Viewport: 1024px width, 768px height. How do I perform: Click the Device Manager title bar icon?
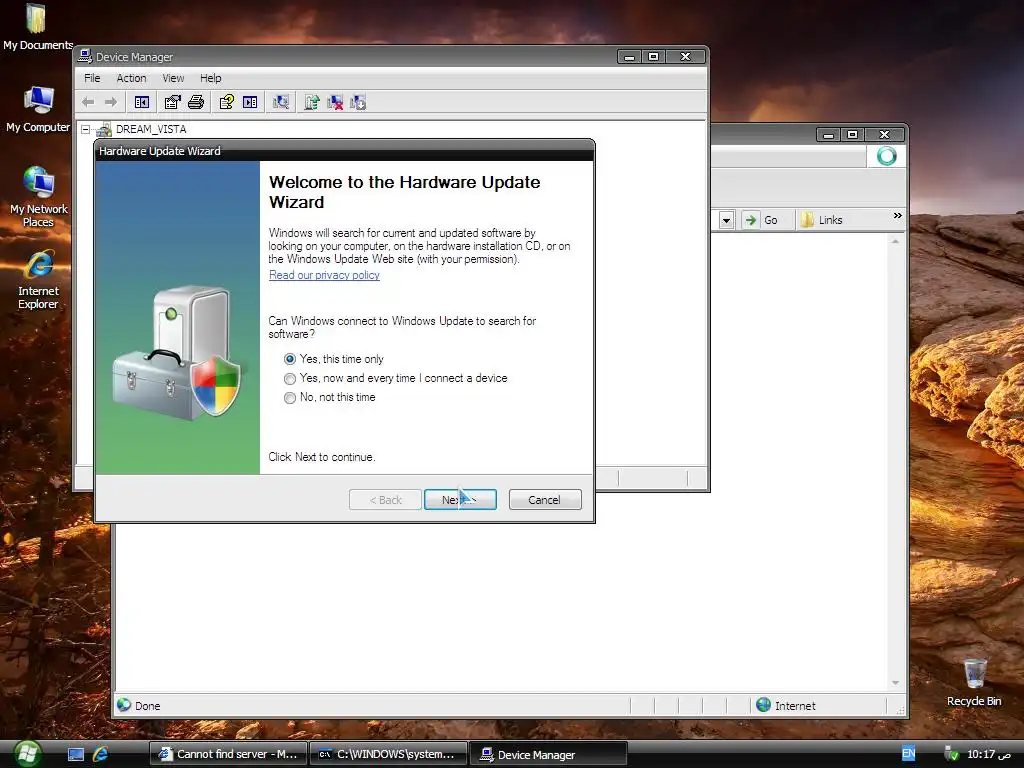(x=85, y=56)
